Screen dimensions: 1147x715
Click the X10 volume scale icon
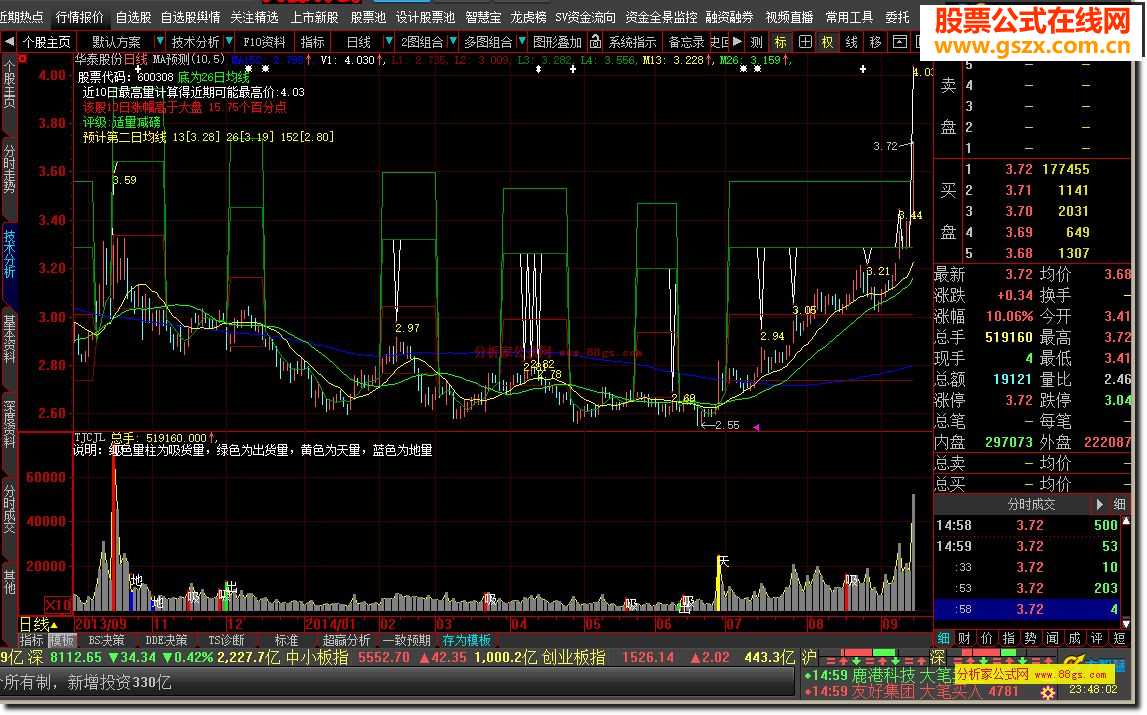[x=60, y=606]
